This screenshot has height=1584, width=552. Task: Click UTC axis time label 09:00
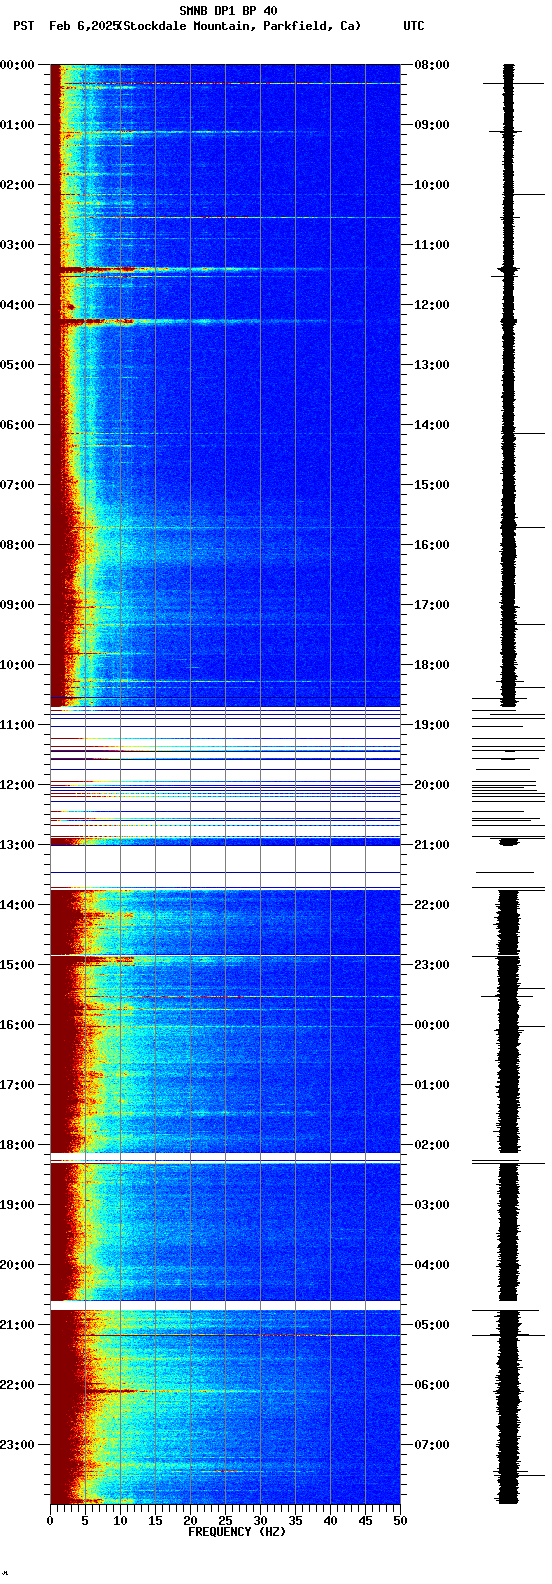tap(432, 125)
